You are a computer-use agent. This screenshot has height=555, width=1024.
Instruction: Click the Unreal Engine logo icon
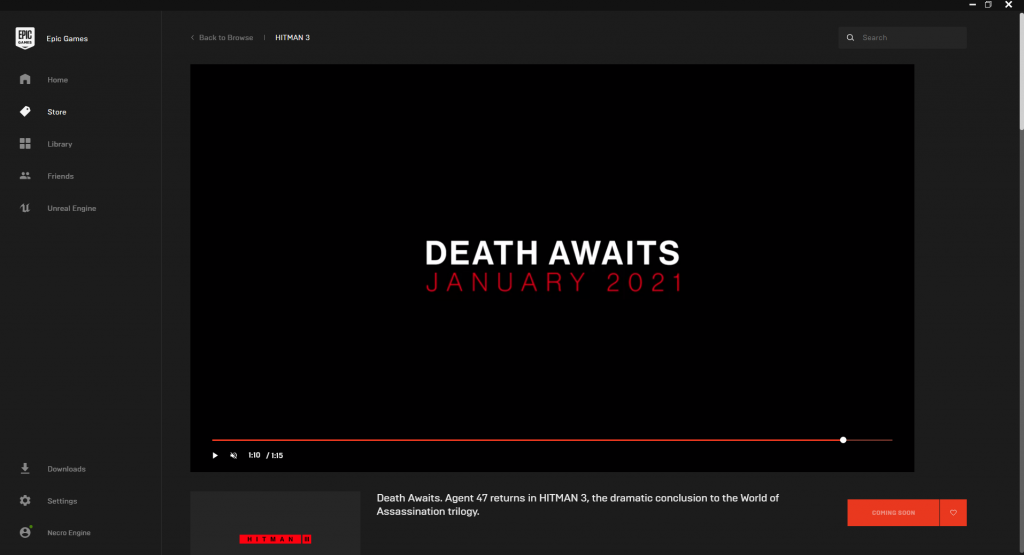25,208
